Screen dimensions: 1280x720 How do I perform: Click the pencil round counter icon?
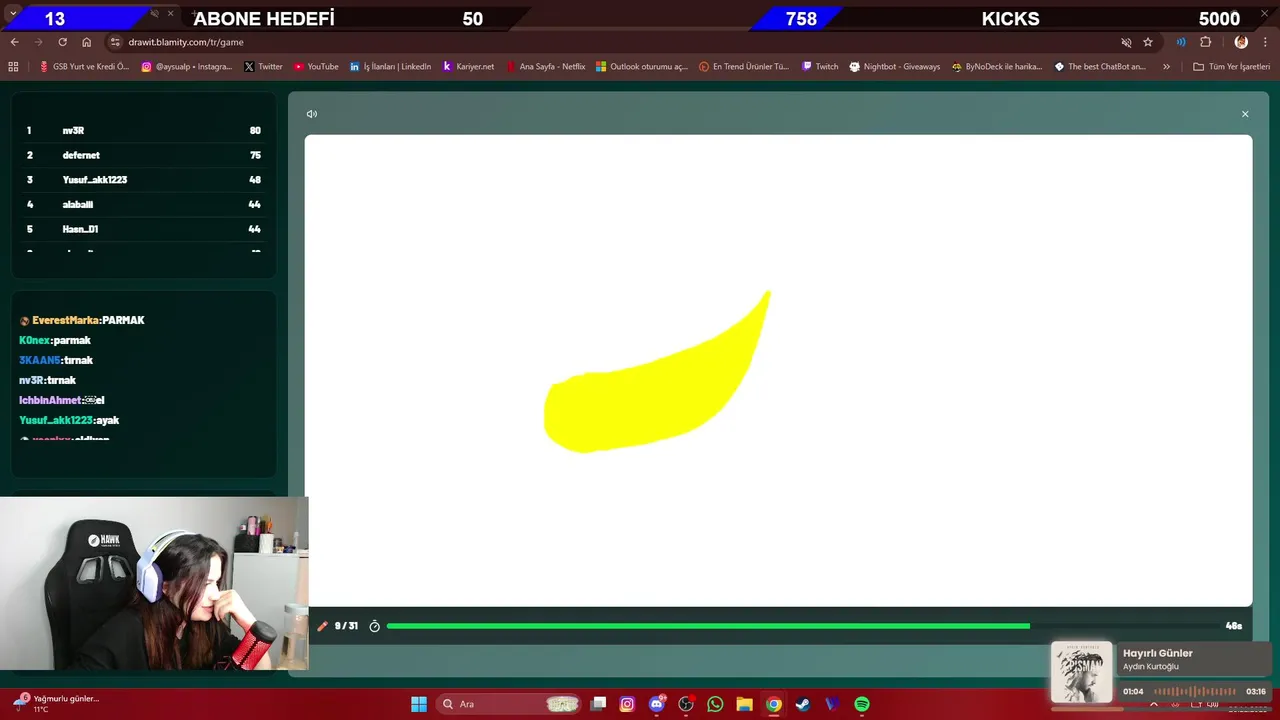tap(322, 626)
